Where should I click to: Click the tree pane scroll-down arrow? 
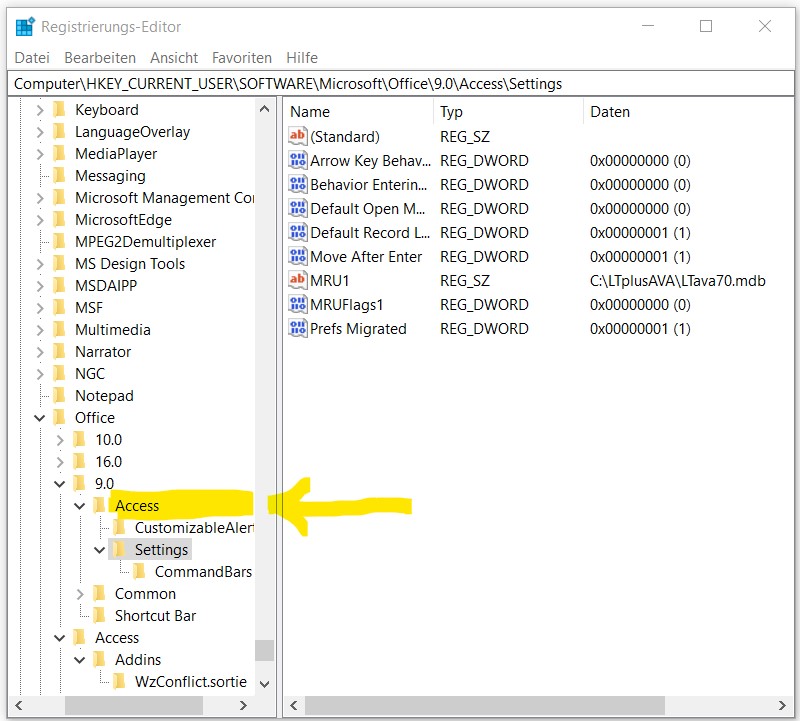pyautogui.click(x=264, y=684)
